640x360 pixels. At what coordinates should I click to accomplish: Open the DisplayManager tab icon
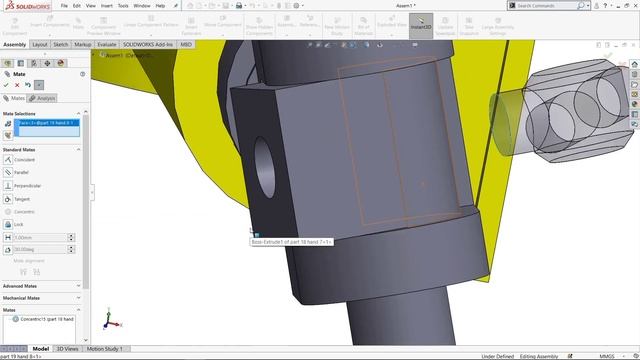pyautogui.click(x=61, y=63)
